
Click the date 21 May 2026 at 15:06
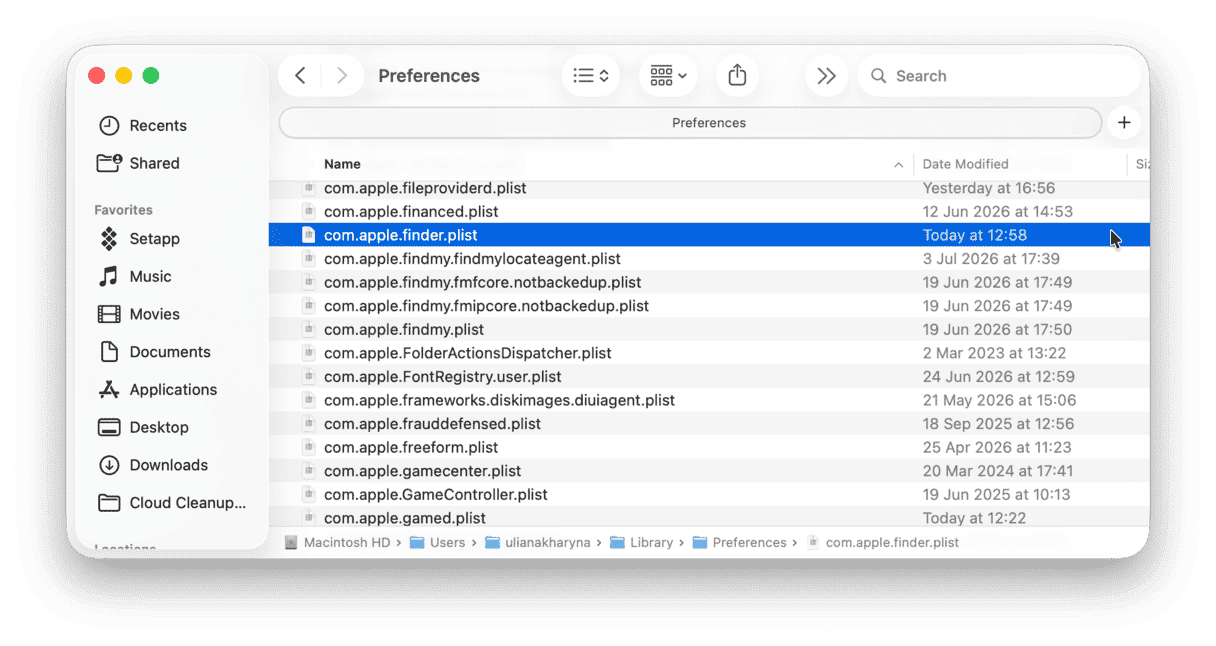coord(999,400)
